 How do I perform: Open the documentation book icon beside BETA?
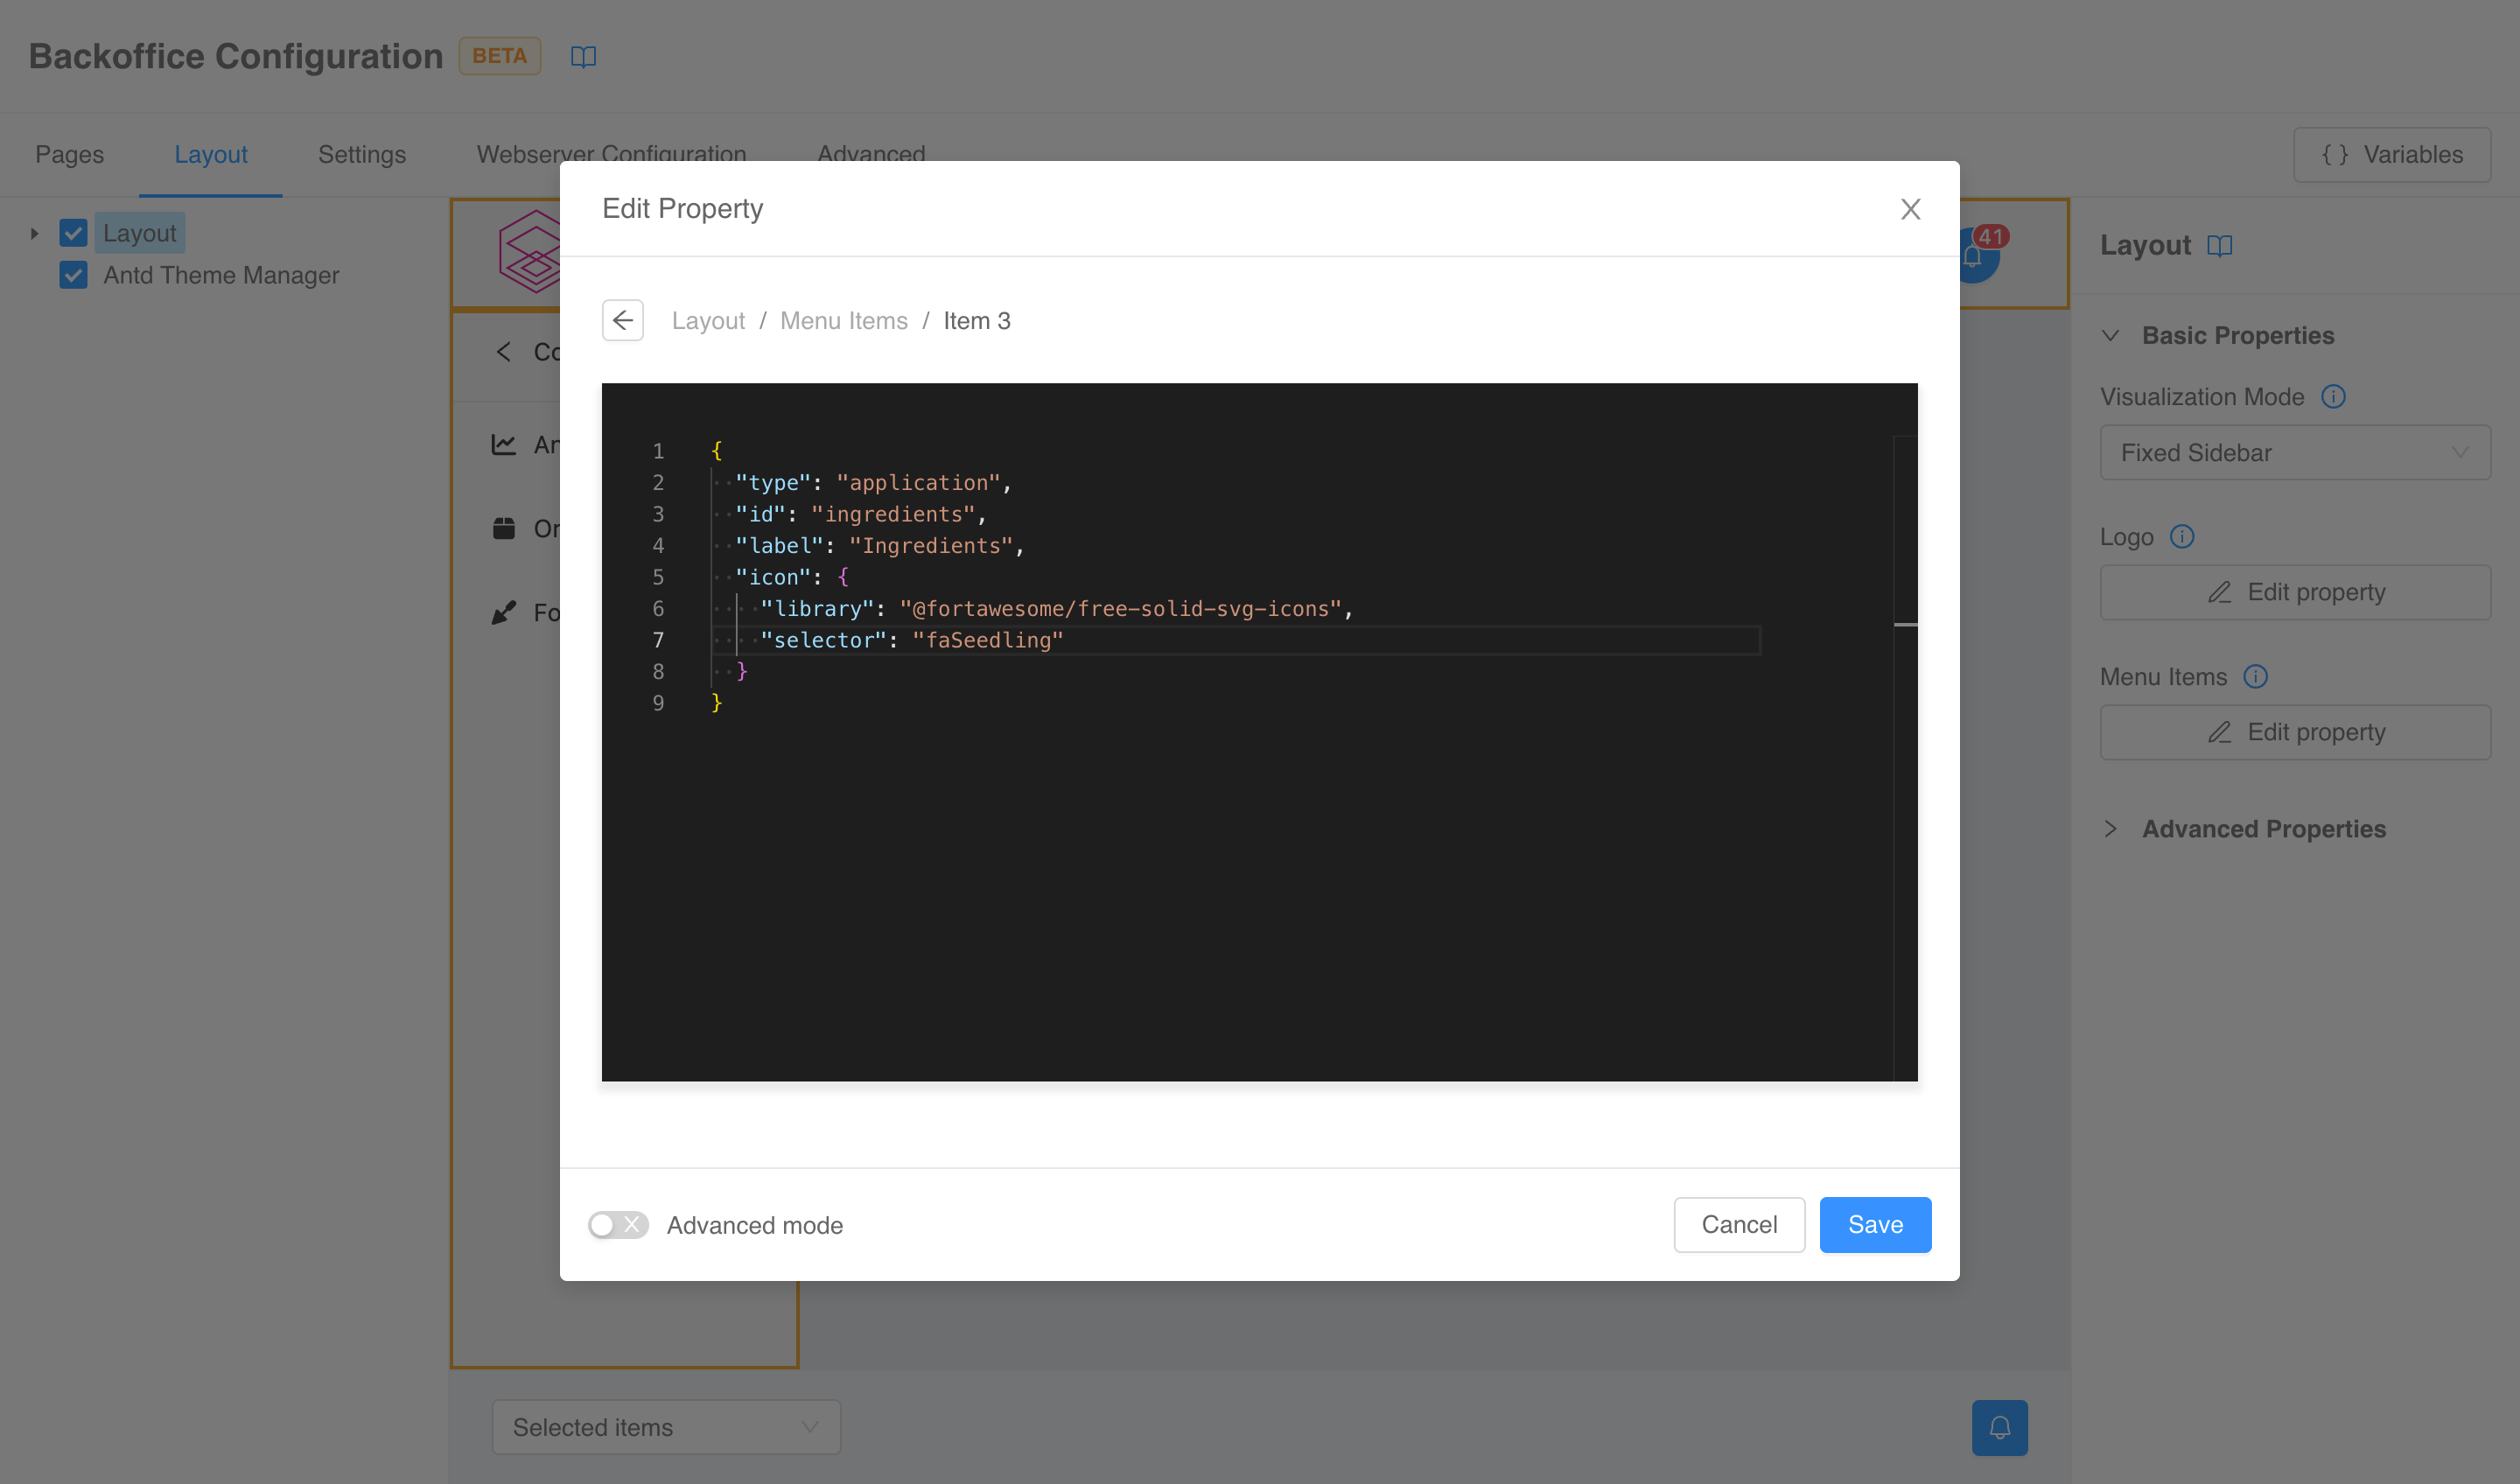[583, 57]
